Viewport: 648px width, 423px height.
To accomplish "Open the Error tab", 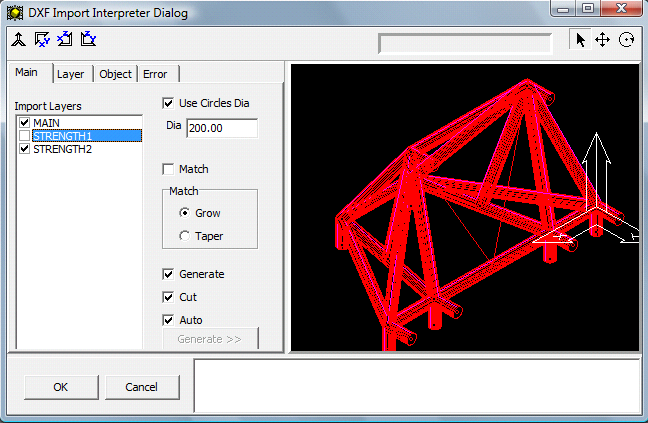I will click(x=155, y=74).
